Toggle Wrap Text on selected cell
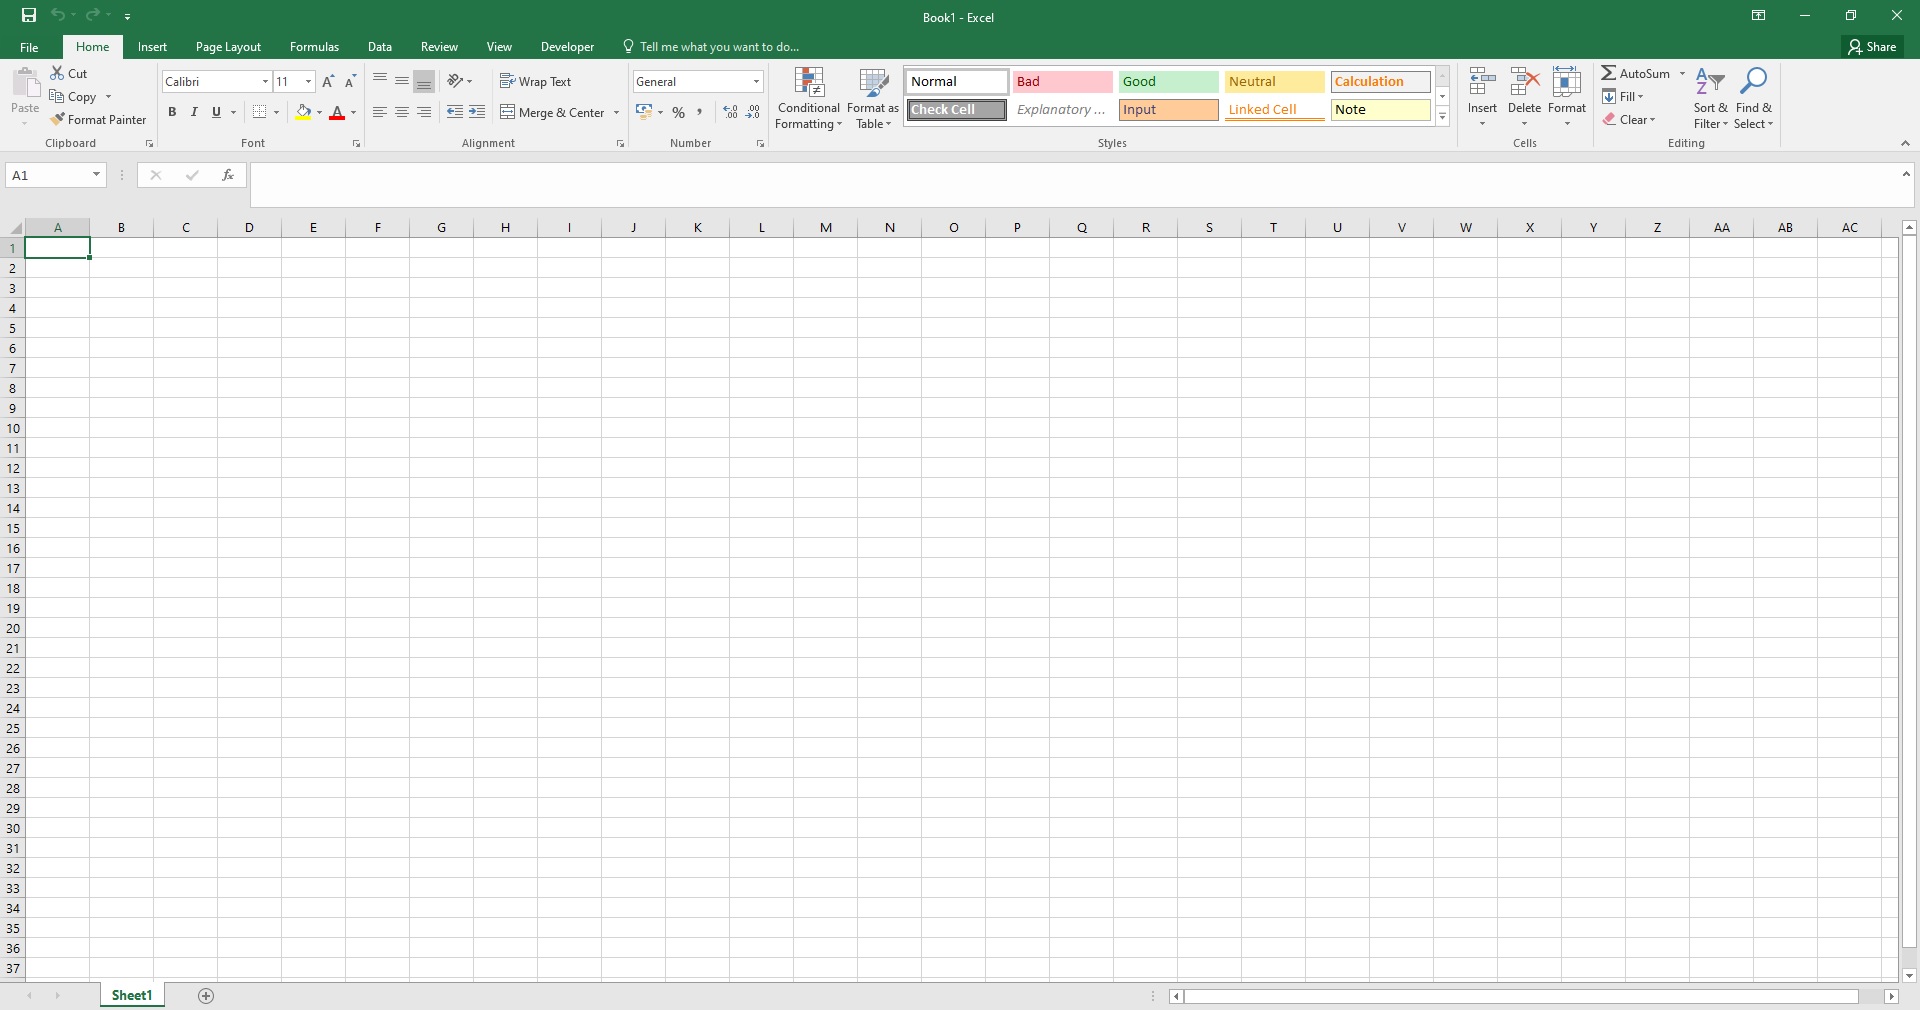1920x1010 pixels. coord(536,82)
